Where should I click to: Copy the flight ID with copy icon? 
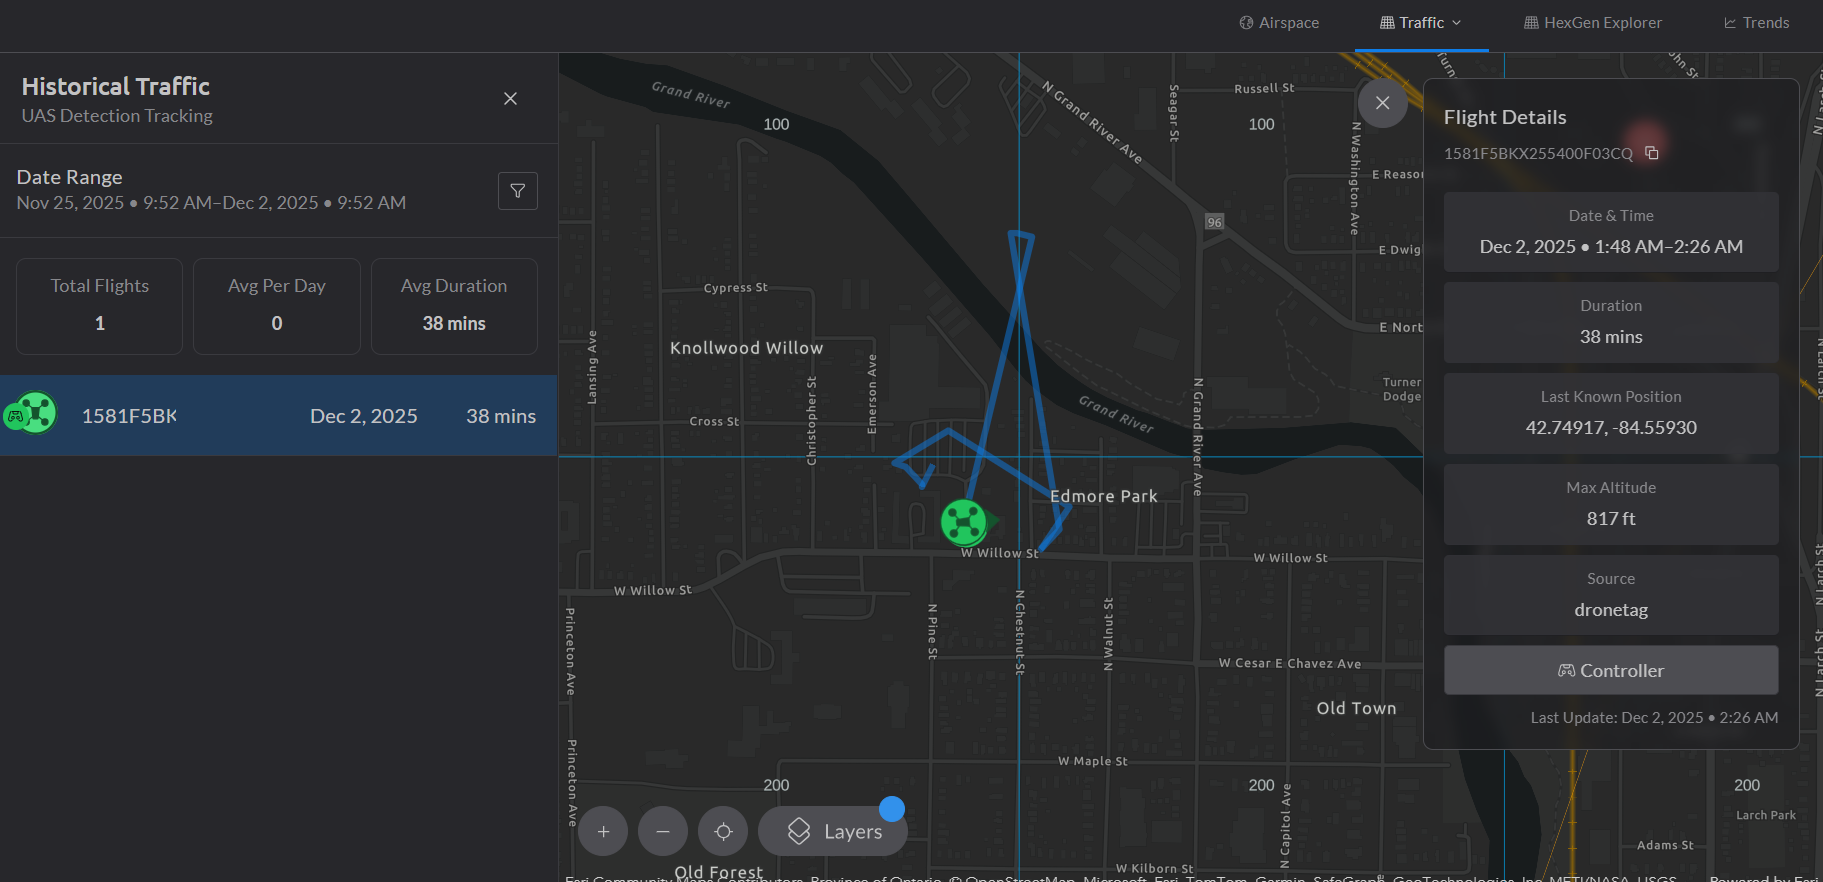[1652, 153]
